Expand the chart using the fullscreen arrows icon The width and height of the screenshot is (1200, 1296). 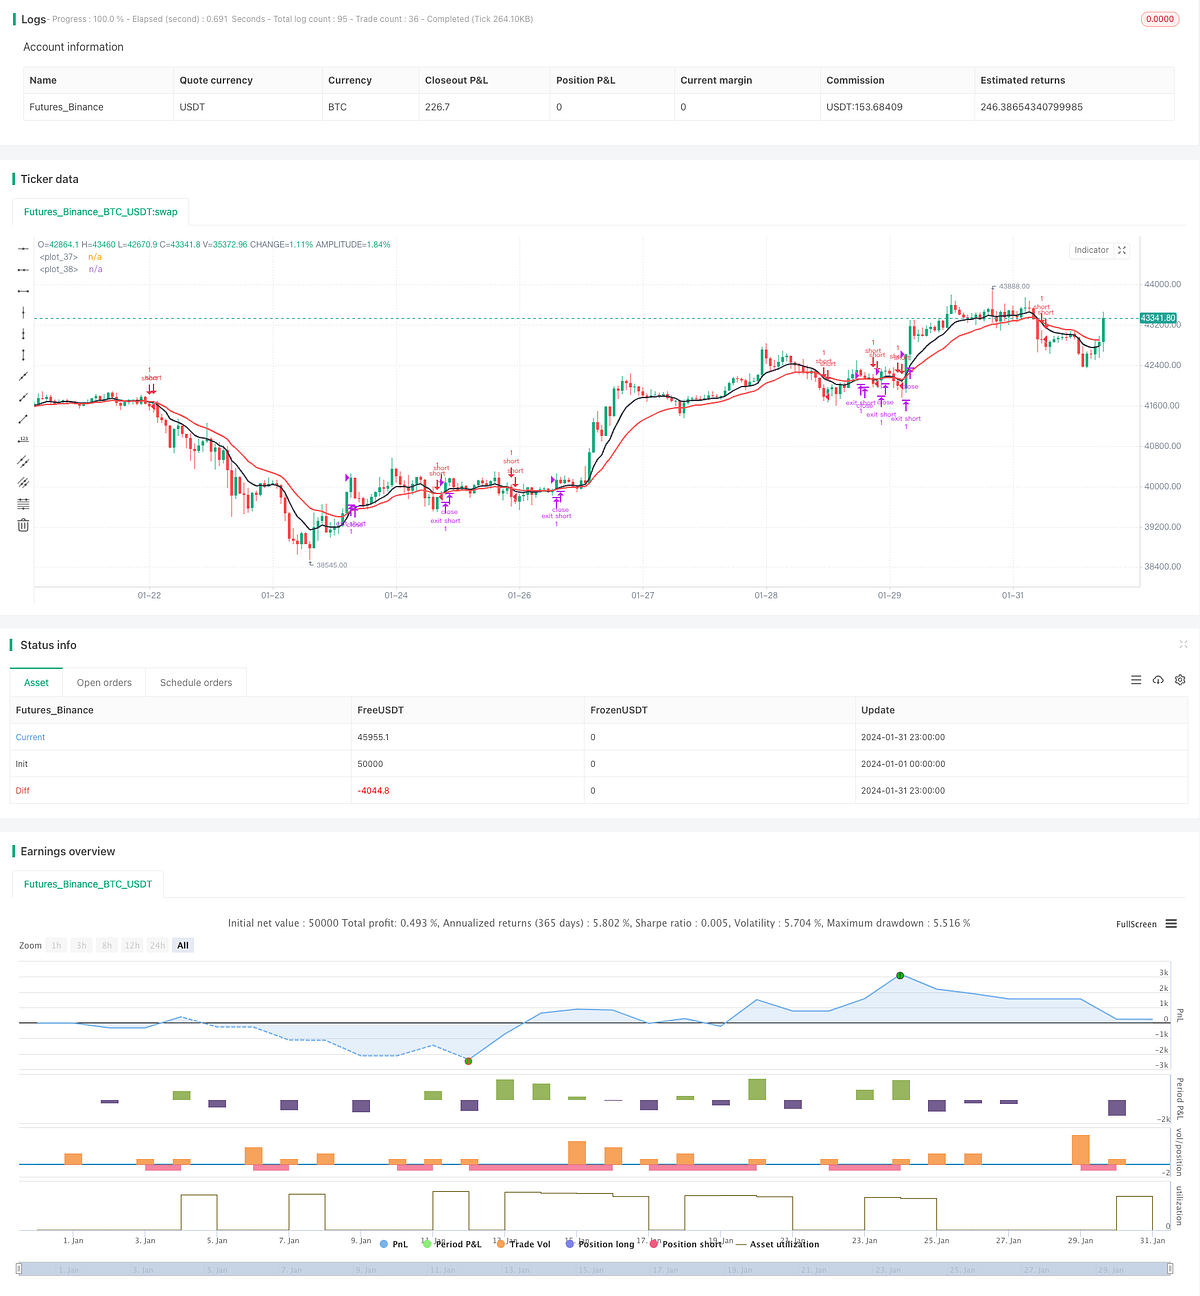[1122, 250]
